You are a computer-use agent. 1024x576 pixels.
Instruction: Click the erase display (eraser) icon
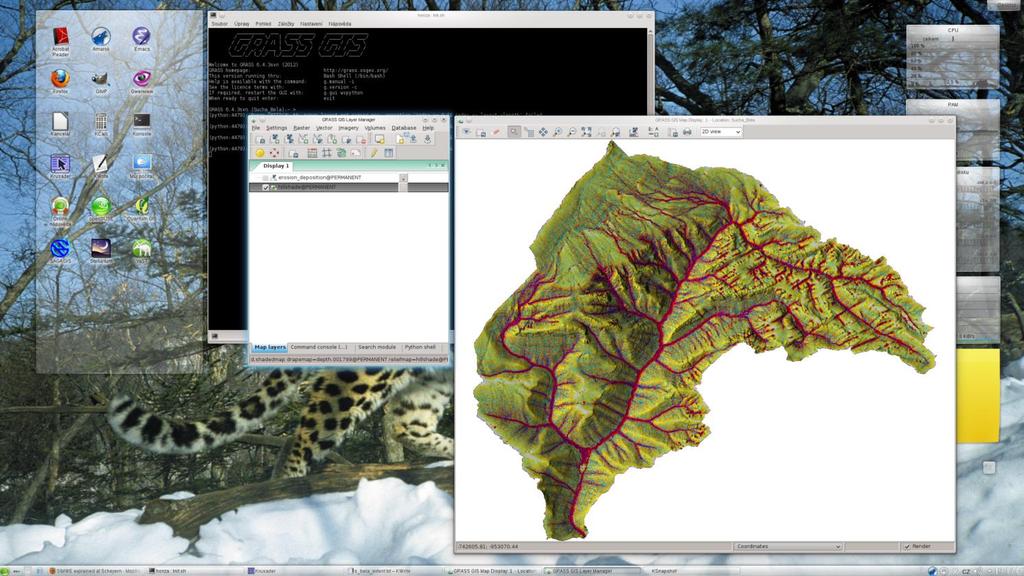(x=496, y=132)
